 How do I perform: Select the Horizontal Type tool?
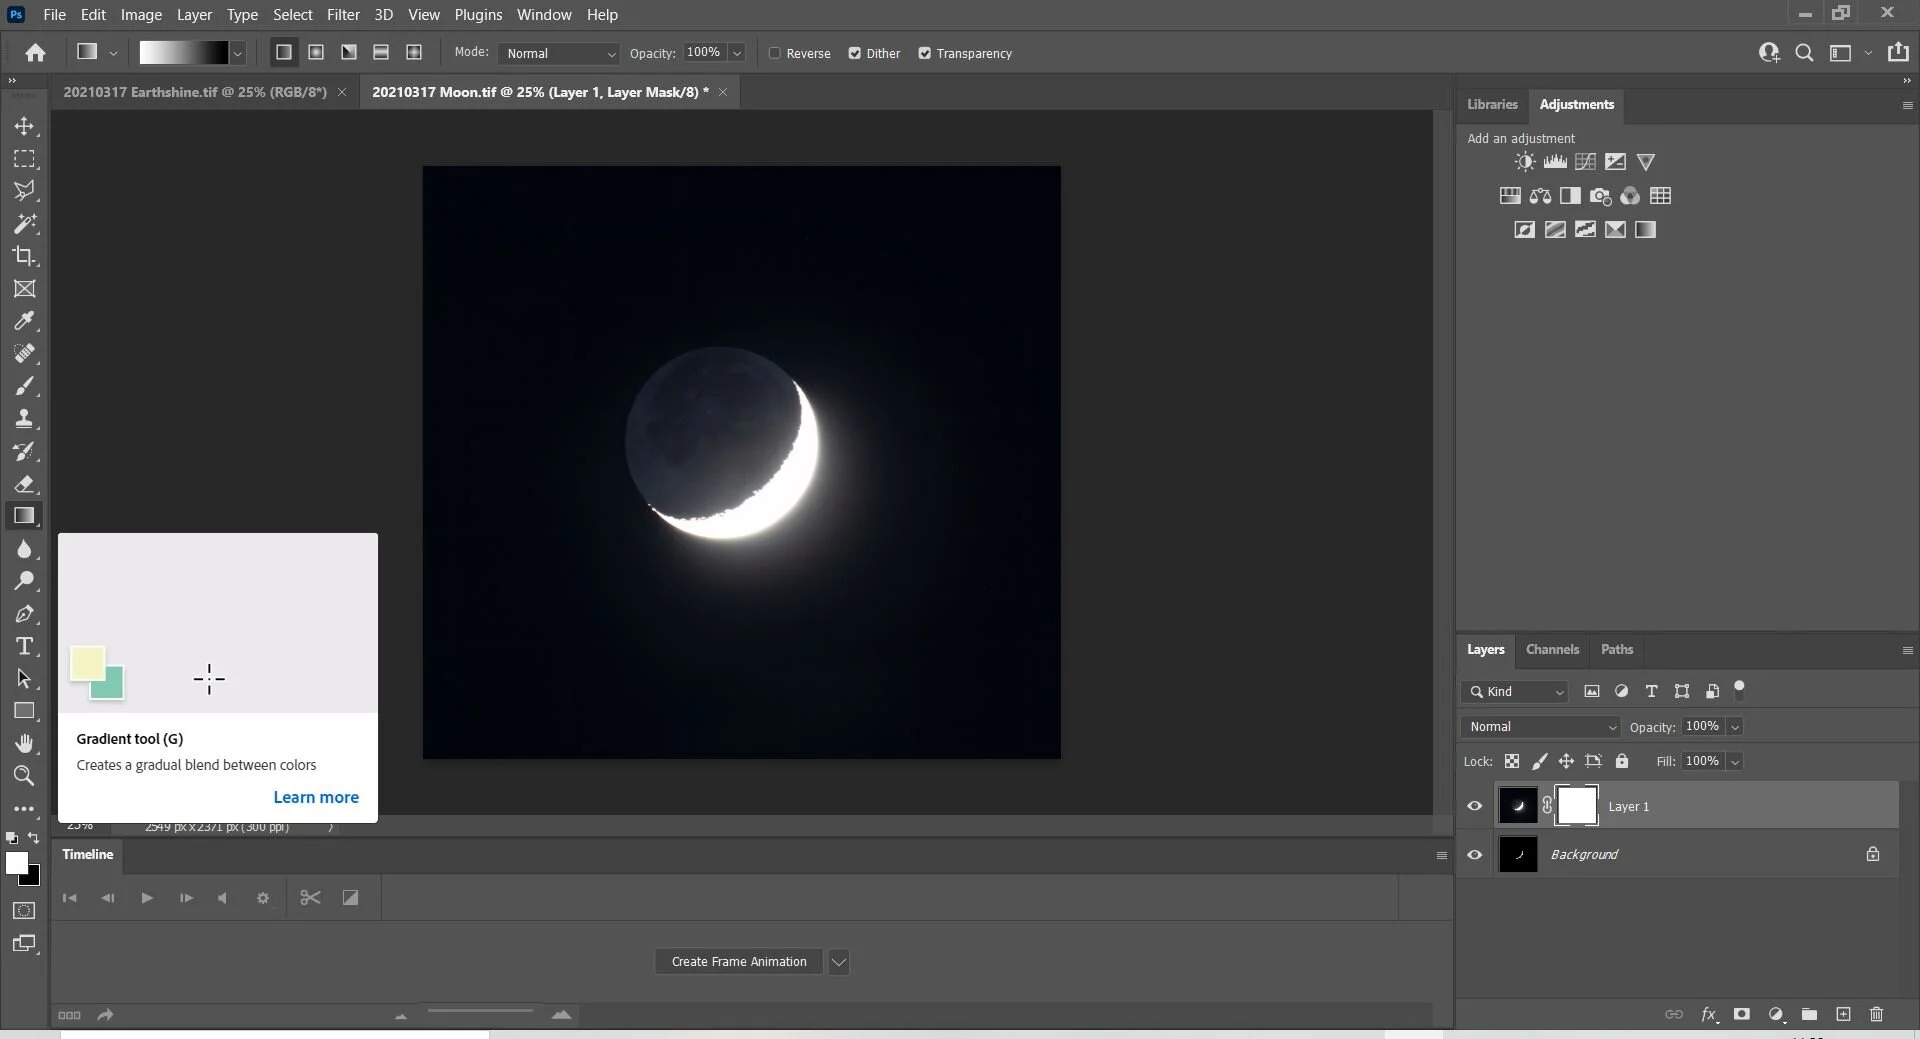(x=25, y=647)
